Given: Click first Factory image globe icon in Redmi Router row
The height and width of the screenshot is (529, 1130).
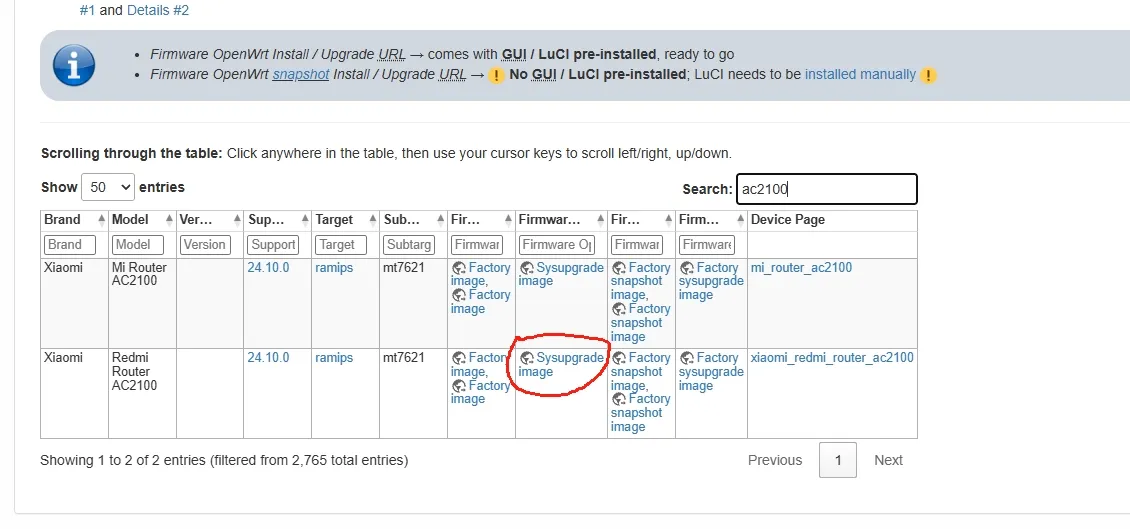Looking at the screenshot, I should click(x=458, y=358).
